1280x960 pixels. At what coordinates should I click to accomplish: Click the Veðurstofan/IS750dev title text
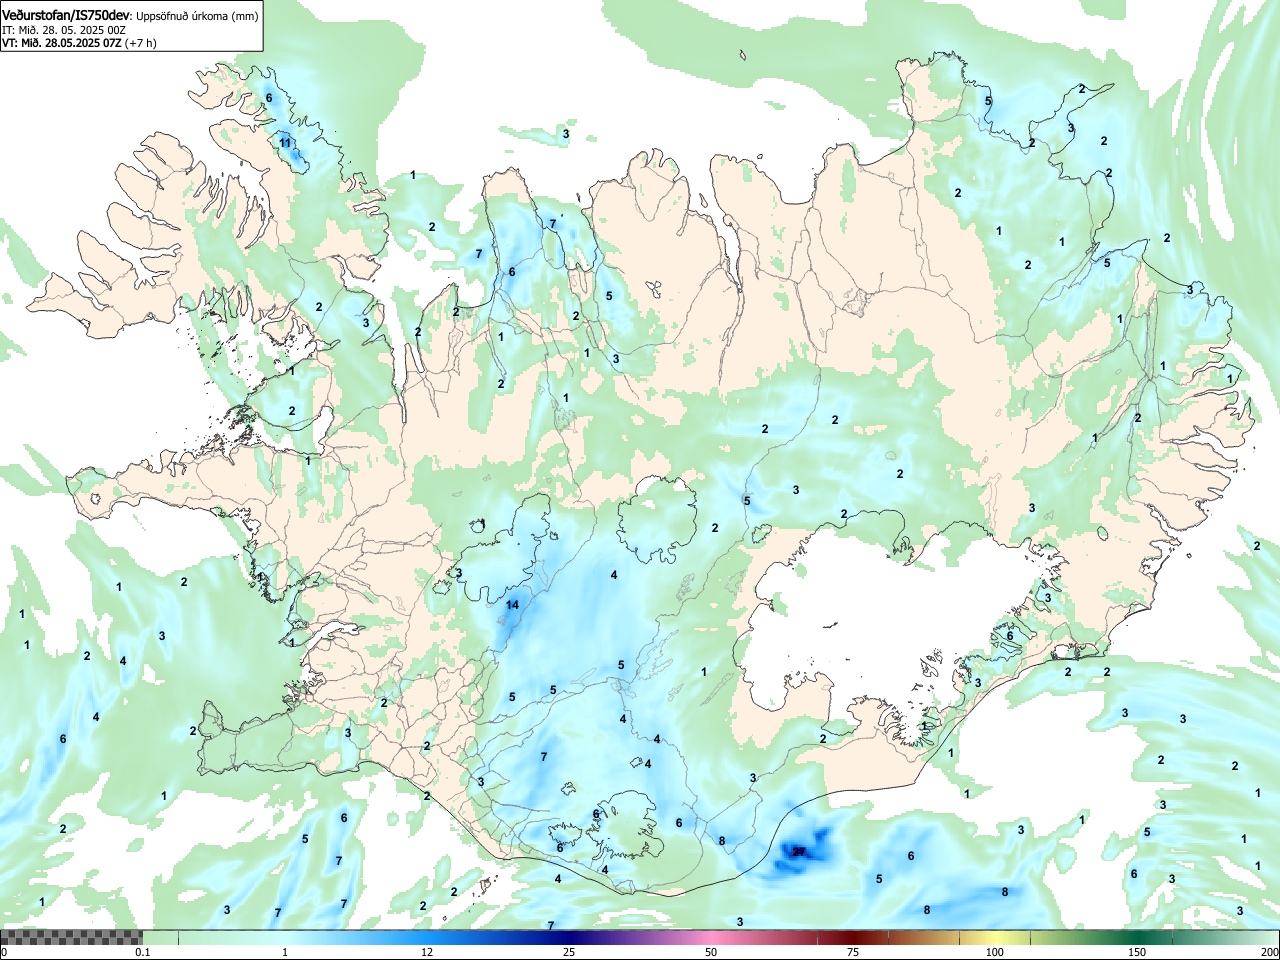coord(66,15)
